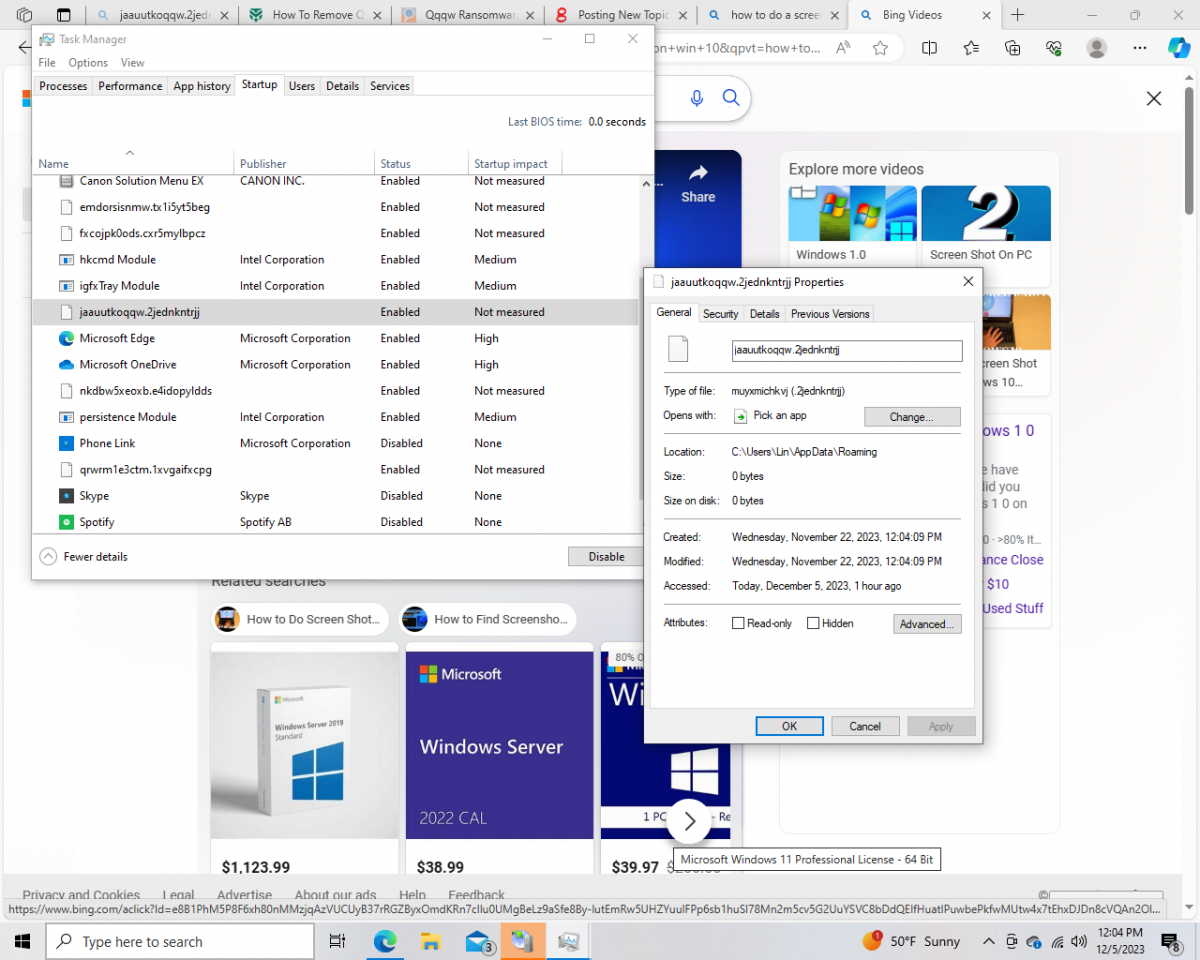Collapse Task Manager with Fewer details
The height and width of the screenshot is (960, 1200).
click(x=83, y=557)
